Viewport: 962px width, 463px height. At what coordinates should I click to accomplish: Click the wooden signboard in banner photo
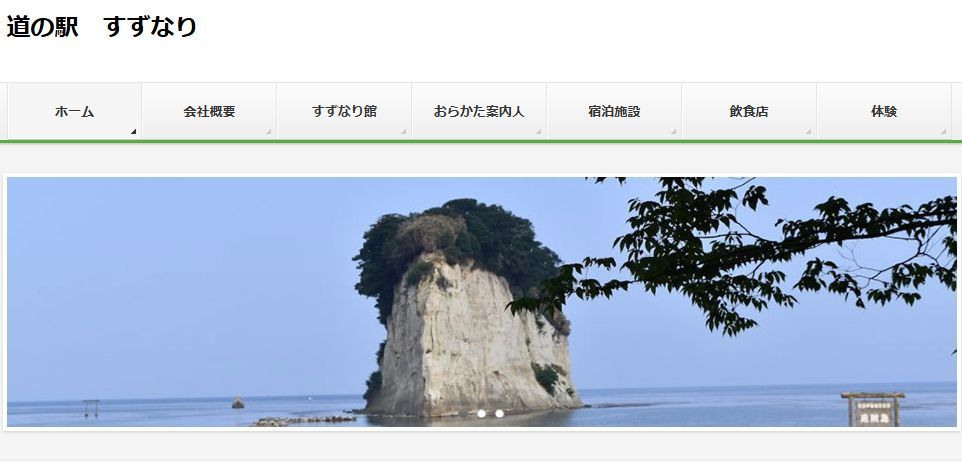pos(873,409)
